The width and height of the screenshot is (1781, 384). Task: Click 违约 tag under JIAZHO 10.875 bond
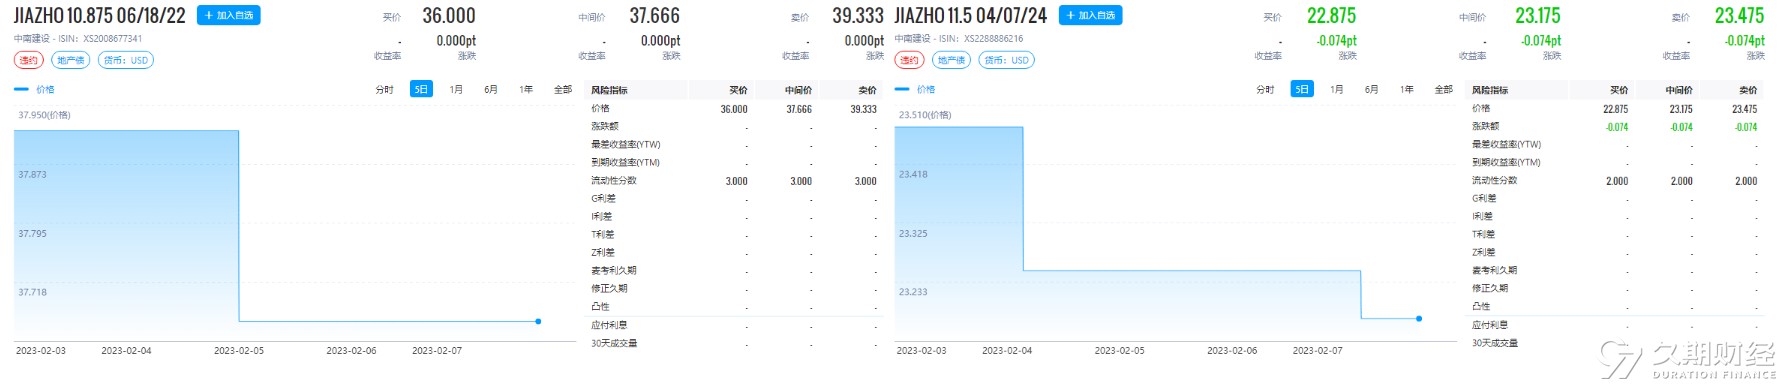(28, 60)
